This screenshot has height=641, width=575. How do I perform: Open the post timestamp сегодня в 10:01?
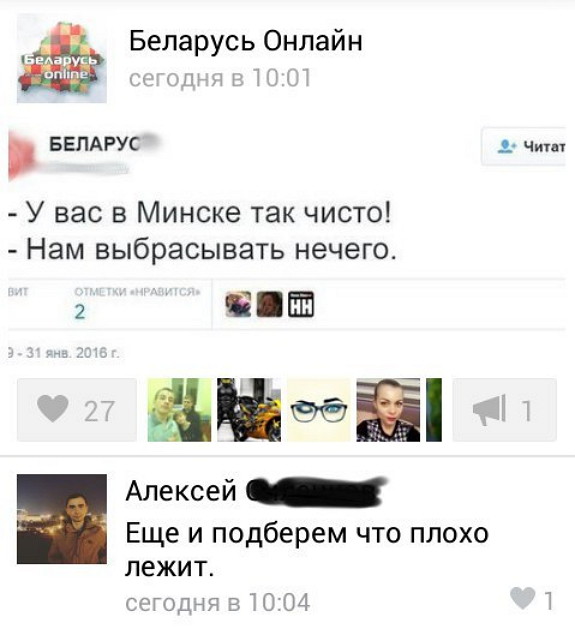click(x=220, y=78)
